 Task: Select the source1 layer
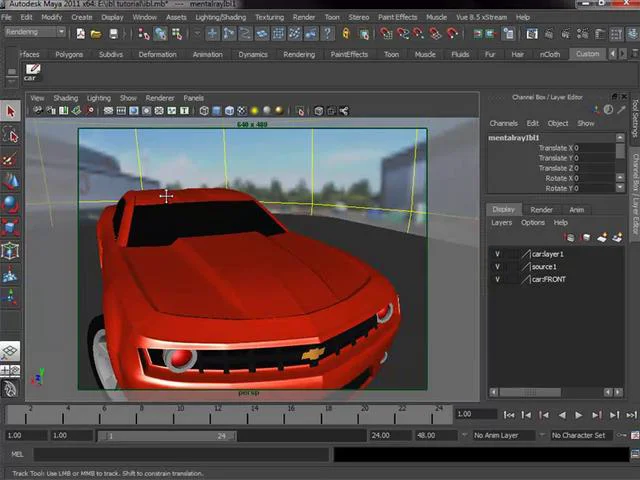pos(544,267)
